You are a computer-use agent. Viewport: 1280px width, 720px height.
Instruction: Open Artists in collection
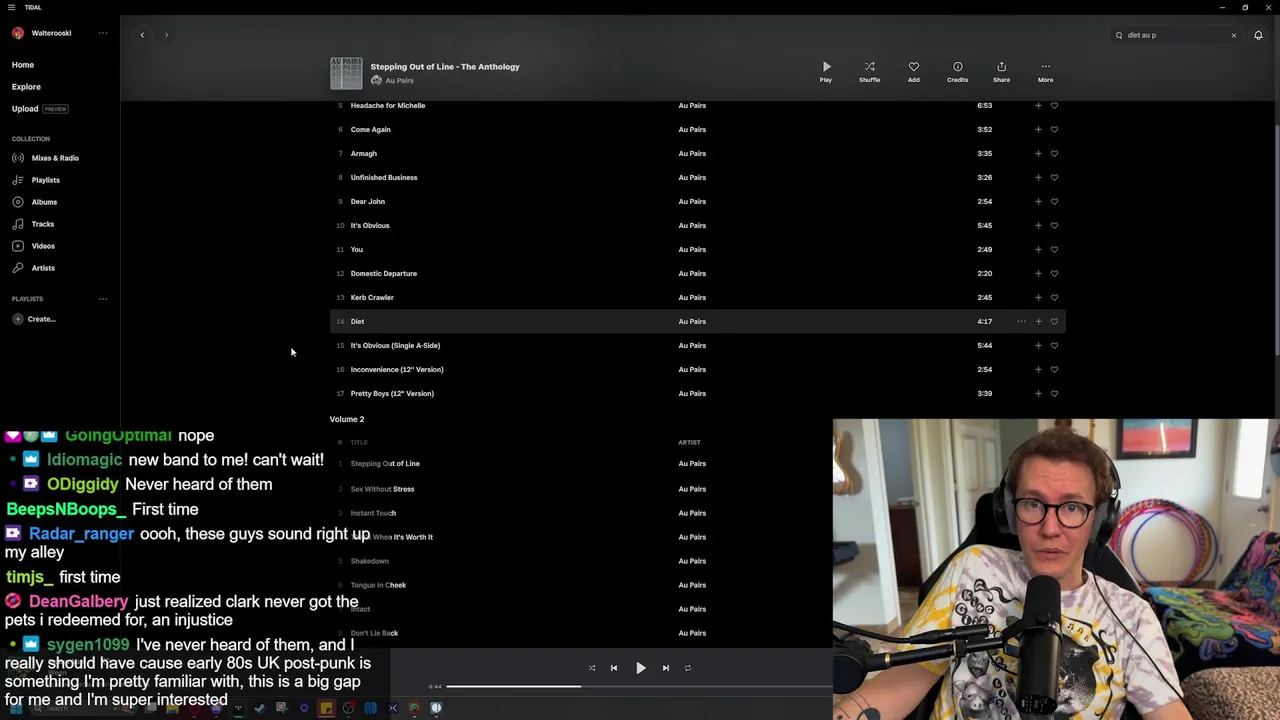click(x=33, y=268)
